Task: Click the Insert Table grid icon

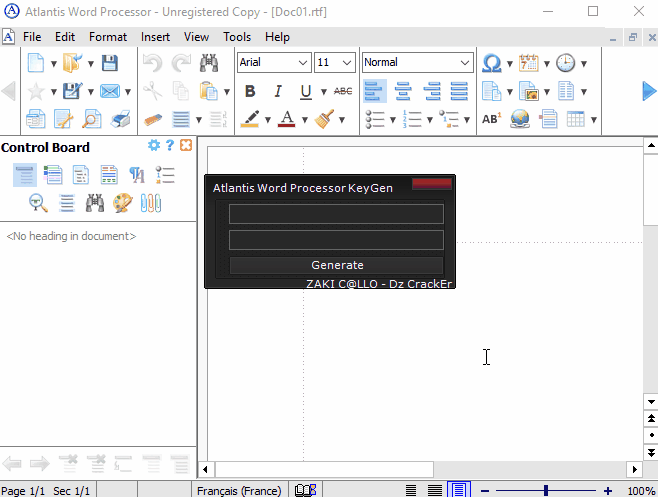Action: coord(575,119)
